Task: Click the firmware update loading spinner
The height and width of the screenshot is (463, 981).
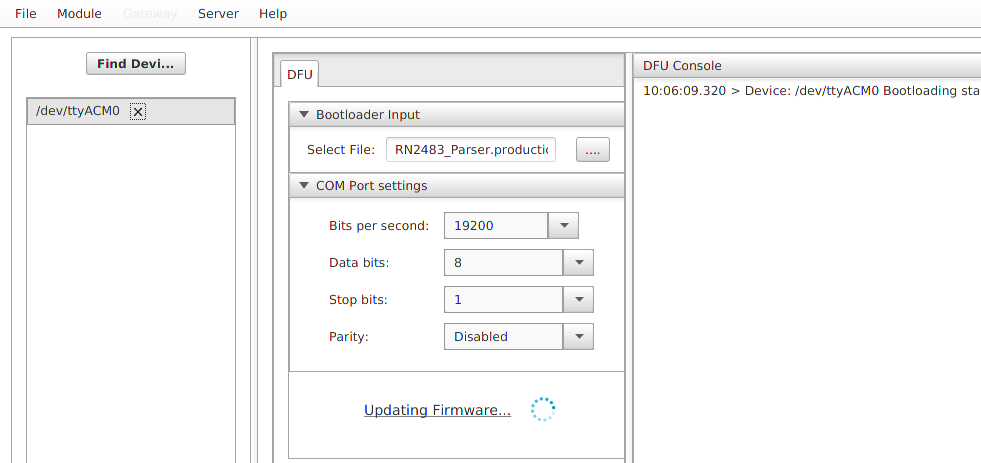Action: coord(542,409)
